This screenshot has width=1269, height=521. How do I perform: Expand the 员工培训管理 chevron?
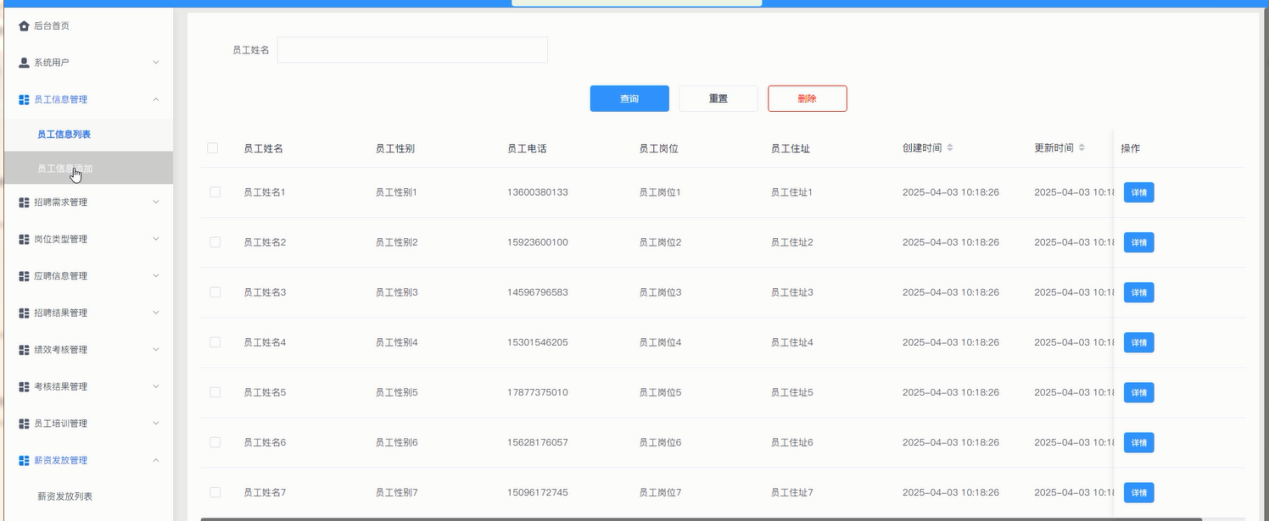pyautogui.click(x=155, y=423)
